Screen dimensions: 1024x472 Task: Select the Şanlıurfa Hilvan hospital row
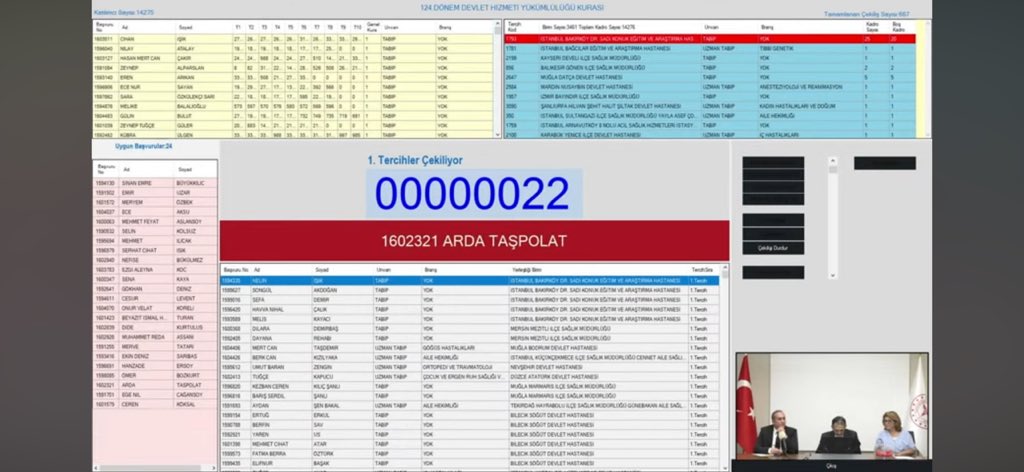tap(709, 106)
